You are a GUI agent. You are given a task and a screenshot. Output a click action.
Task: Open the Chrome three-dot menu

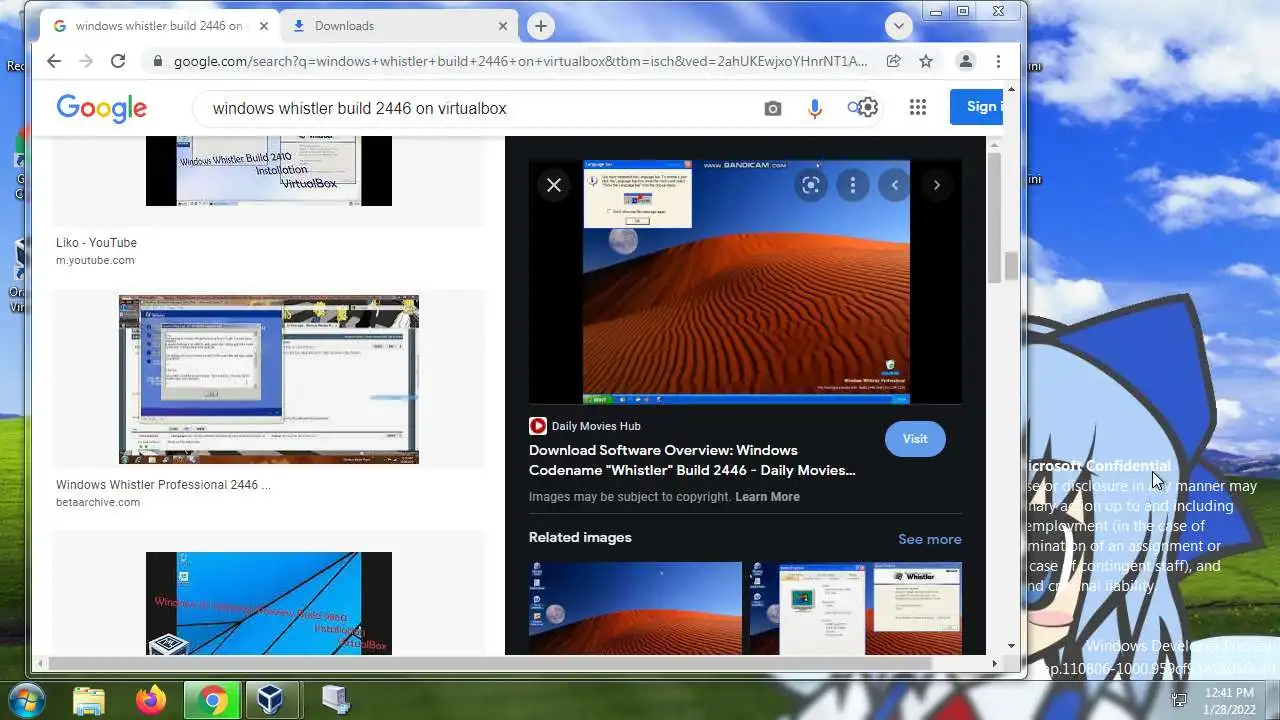tap(998, 61)
